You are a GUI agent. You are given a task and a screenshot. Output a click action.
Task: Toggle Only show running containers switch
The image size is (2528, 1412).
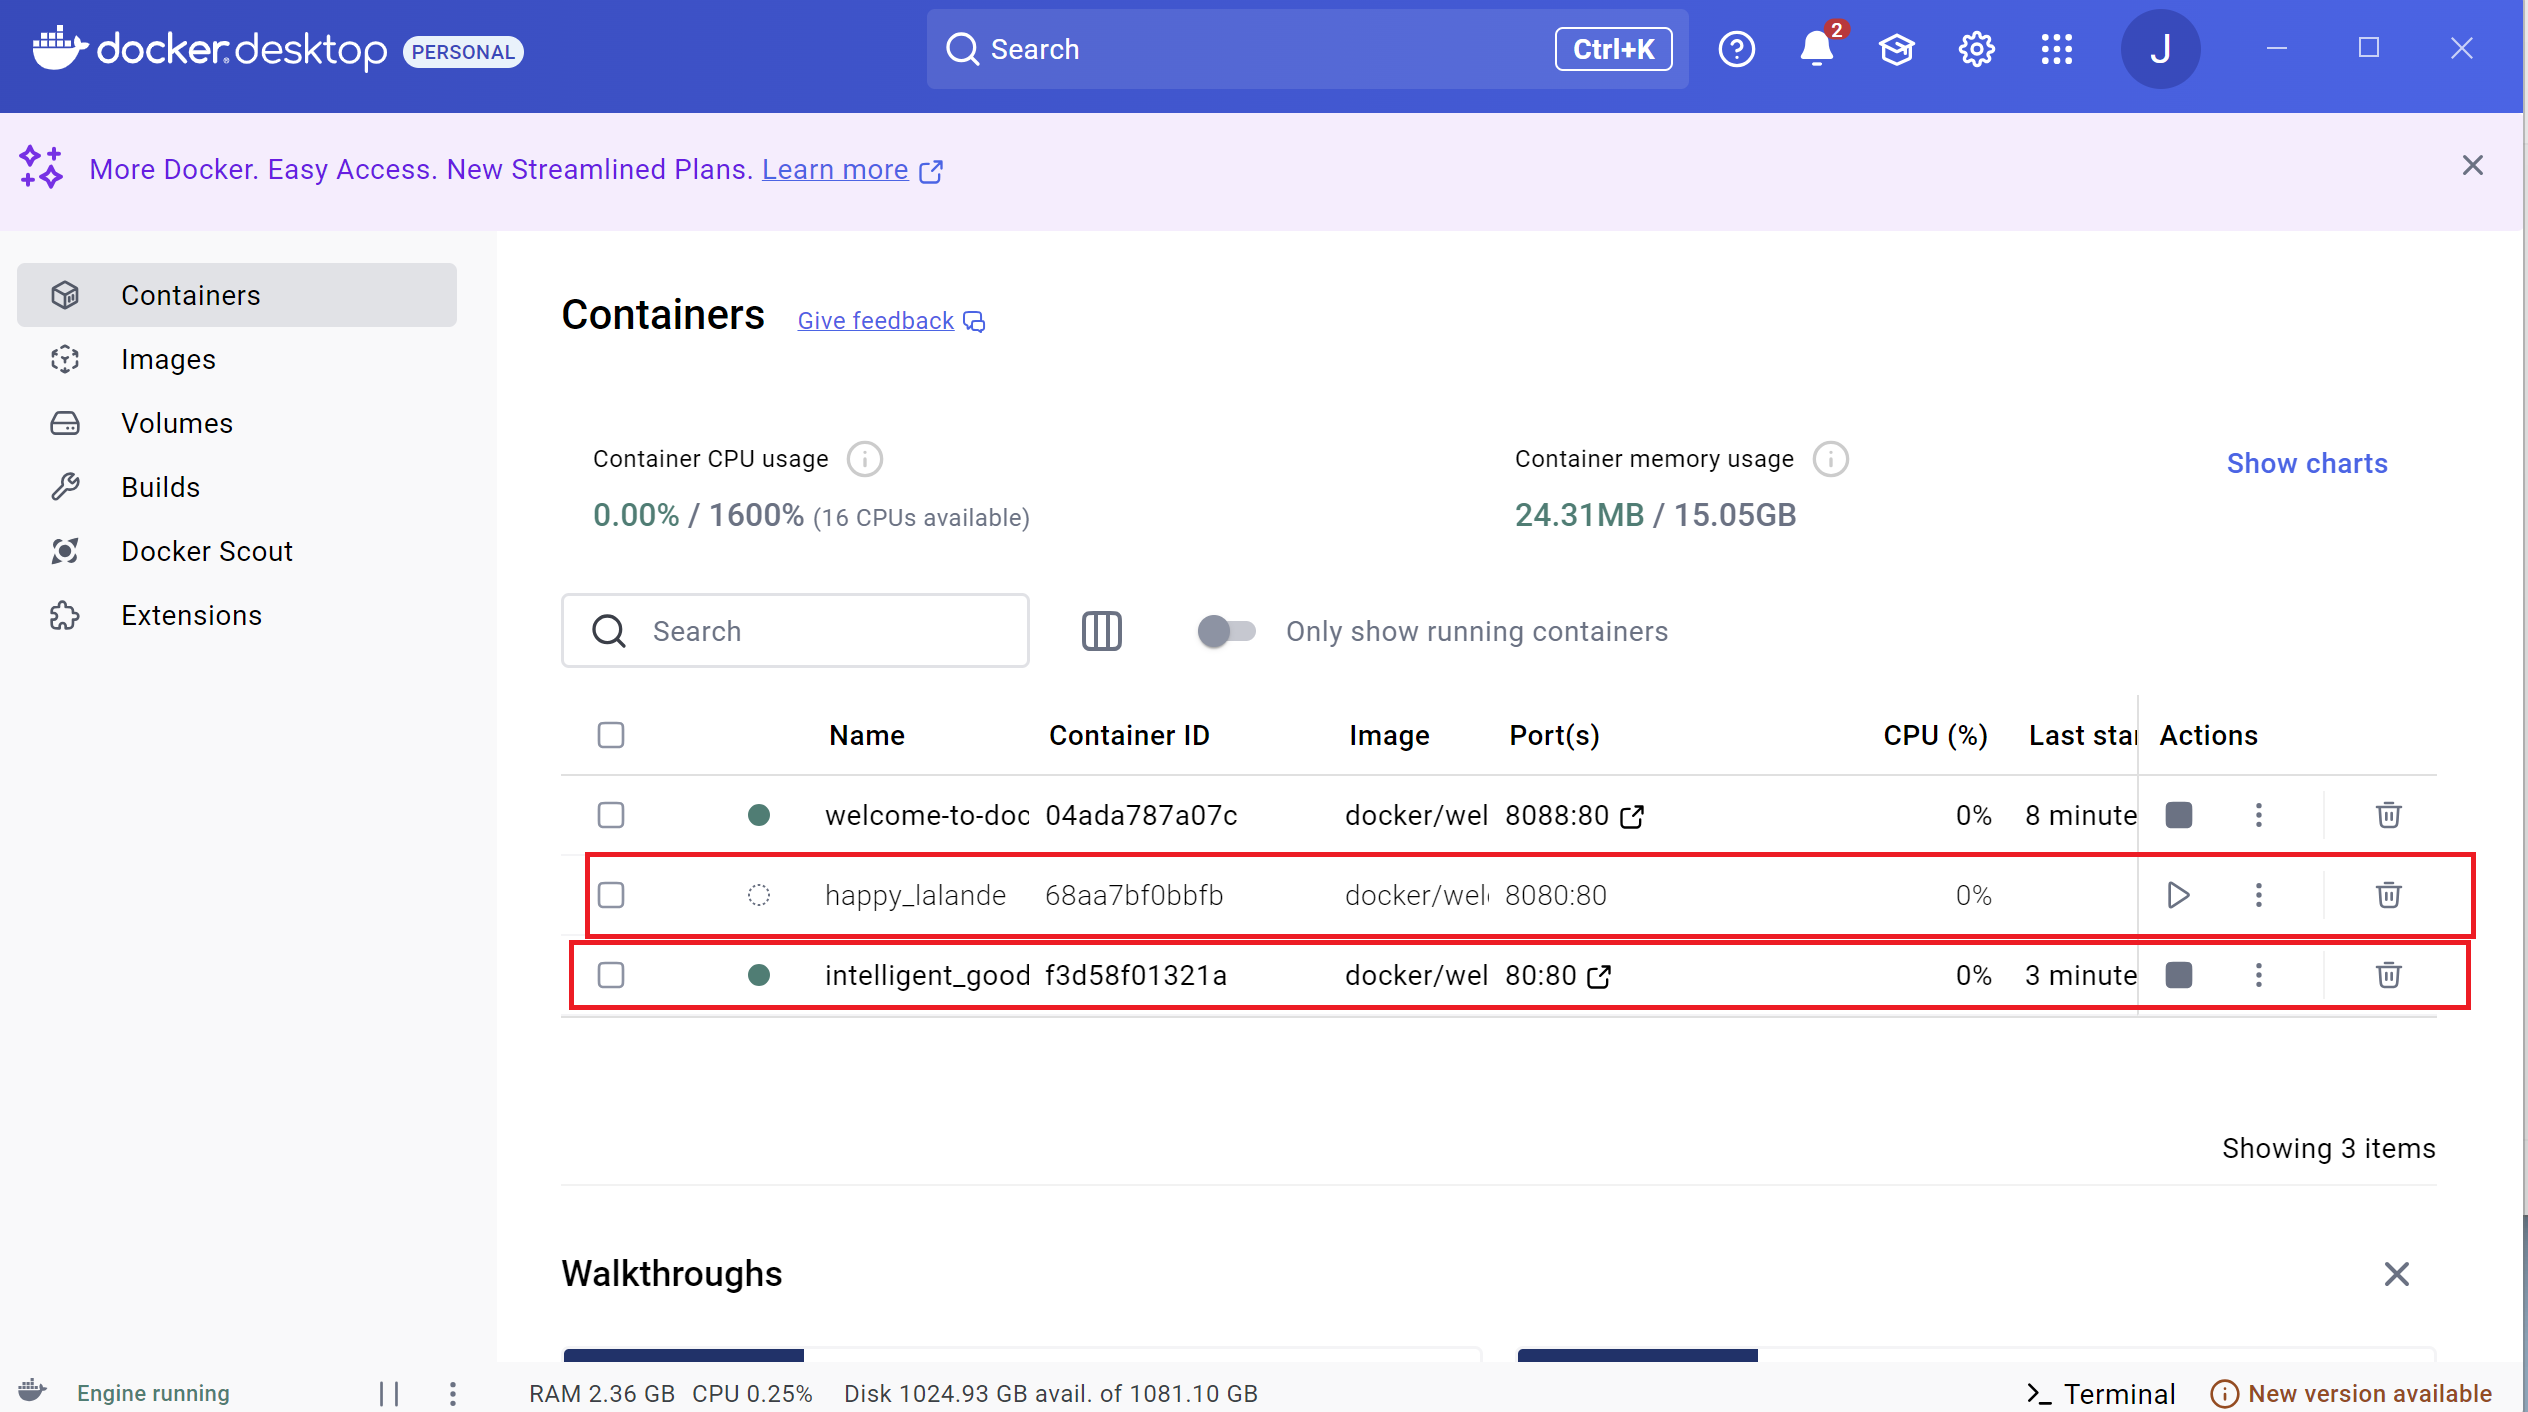(1226, 631)
